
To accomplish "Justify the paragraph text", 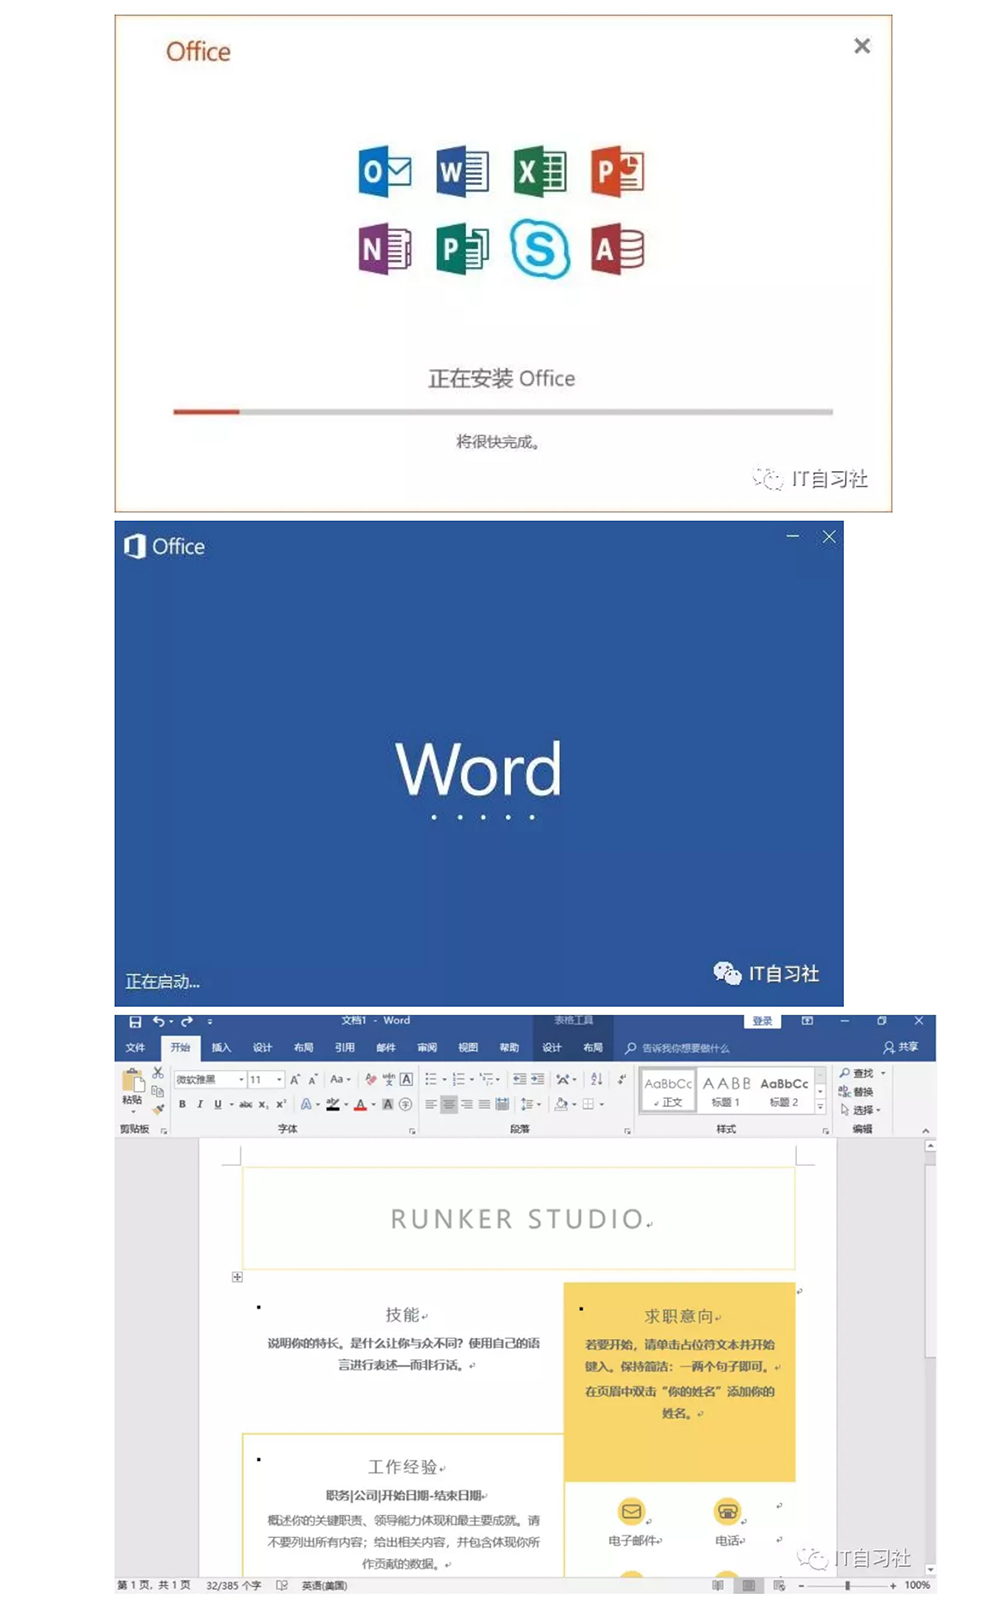I will 485,1105.
